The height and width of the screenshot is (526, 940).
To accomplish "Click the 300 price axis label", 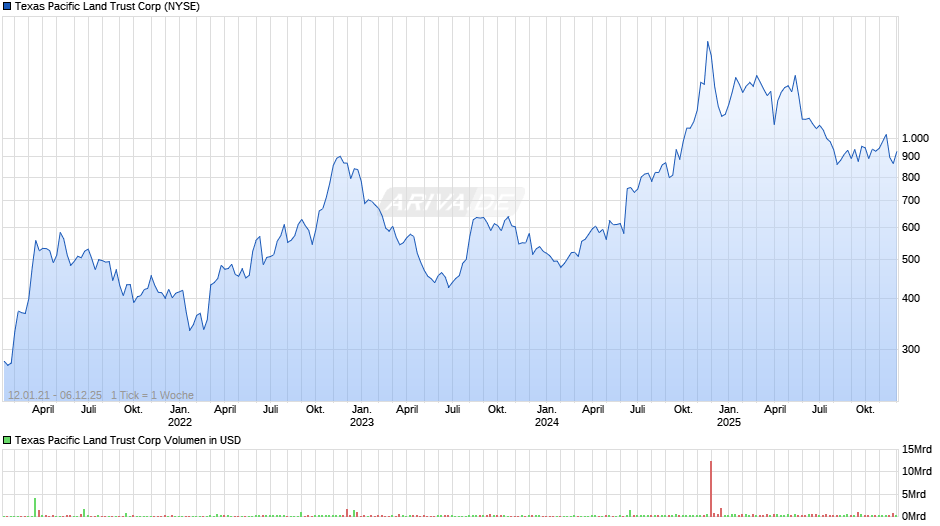I will click(x=911, y=350).
